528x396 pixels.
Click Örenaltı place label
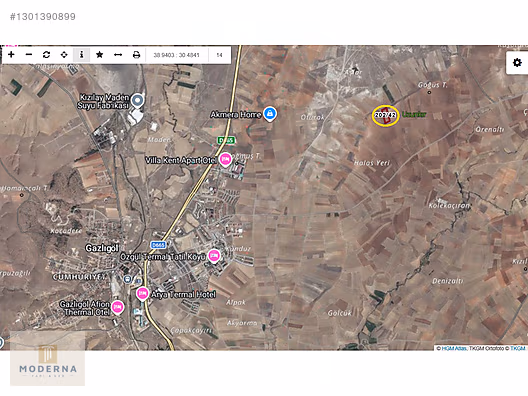pyautogui.click(x=490, y=129)
